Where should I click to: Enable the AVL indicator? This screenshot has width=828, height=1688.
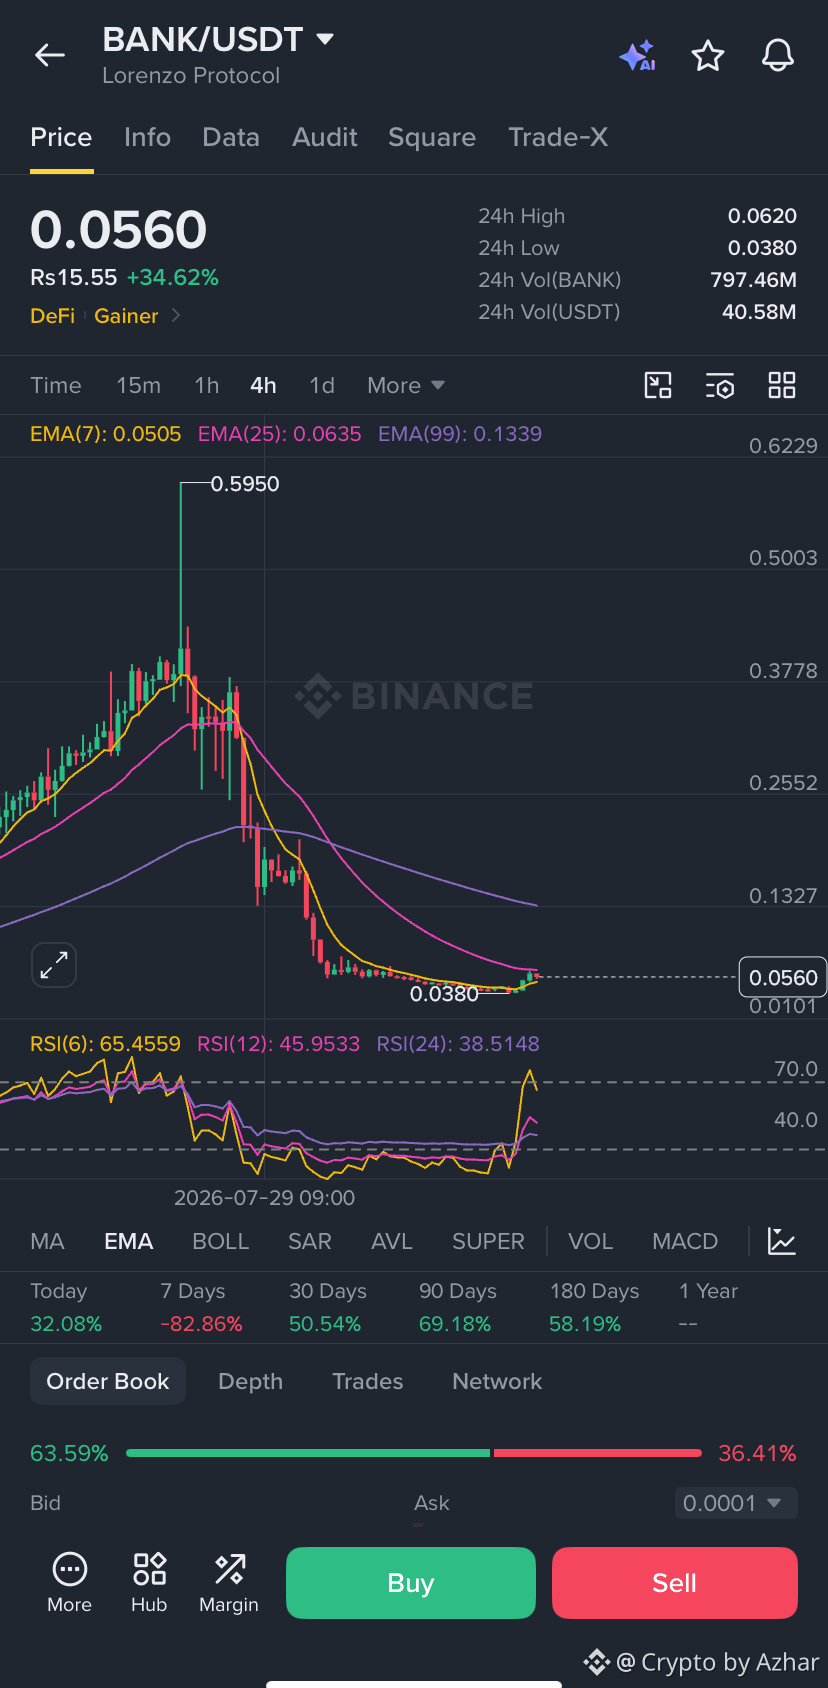[x=392, y=1241]
